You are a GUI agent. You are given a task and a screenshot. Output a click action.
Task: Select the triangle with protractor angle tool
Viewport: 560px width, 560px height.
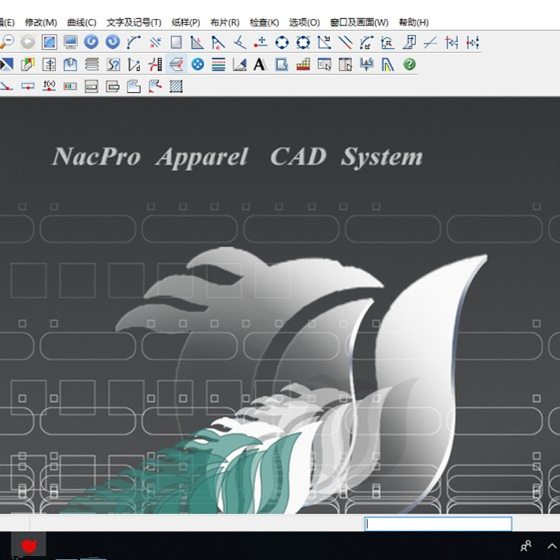pos(240,65)
